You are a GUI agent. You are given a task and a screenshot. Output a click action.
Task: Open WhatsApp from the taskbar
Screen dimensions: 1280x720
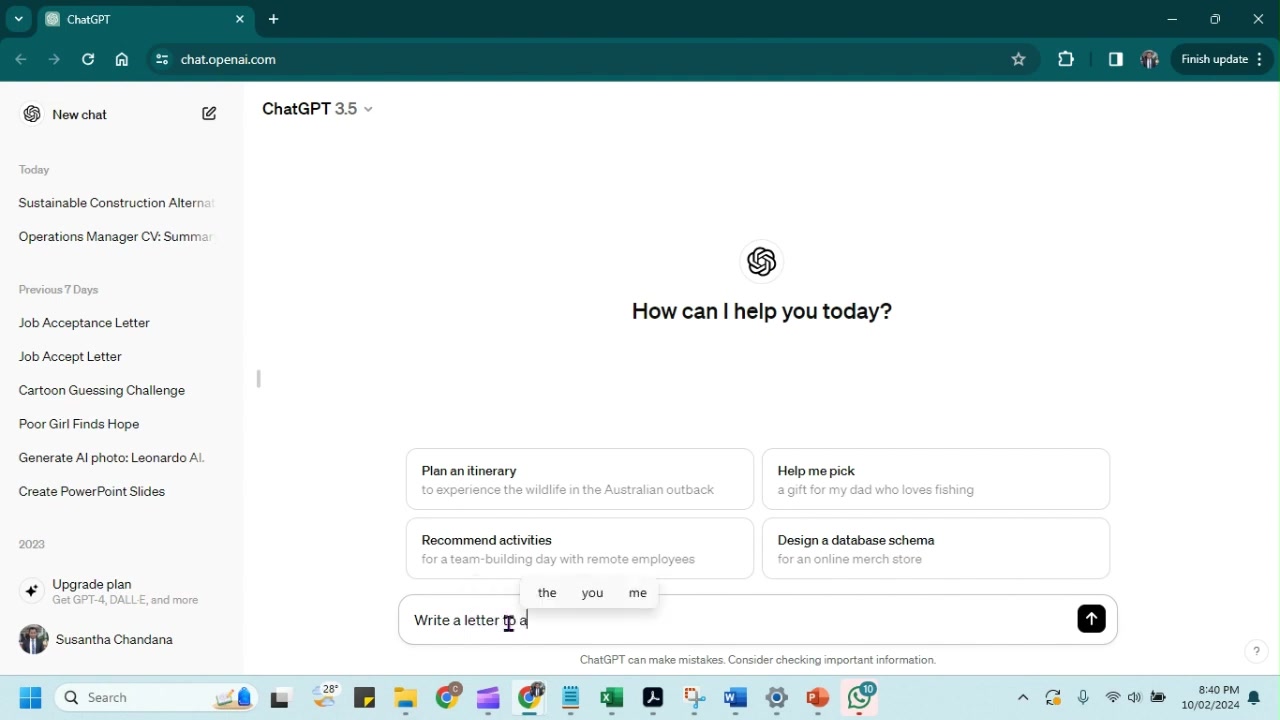(859, 697)
